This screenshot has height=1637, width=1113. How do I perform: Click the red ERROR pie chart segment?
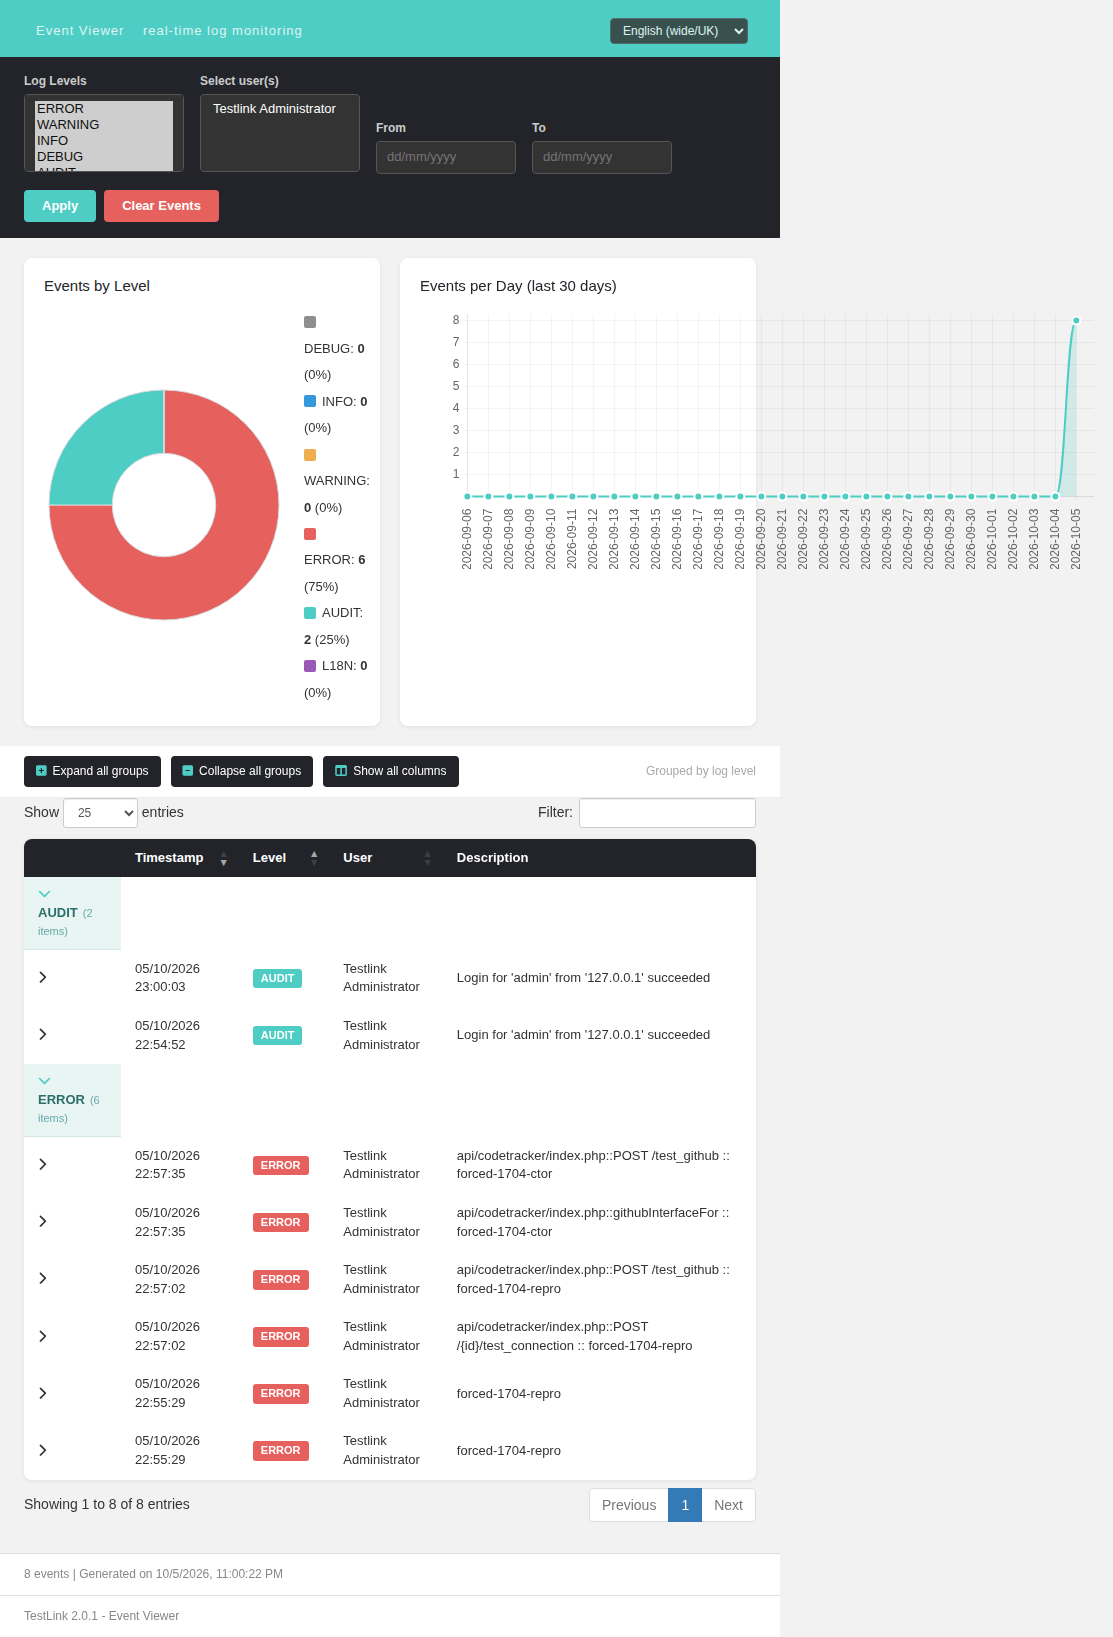[221, 562]
